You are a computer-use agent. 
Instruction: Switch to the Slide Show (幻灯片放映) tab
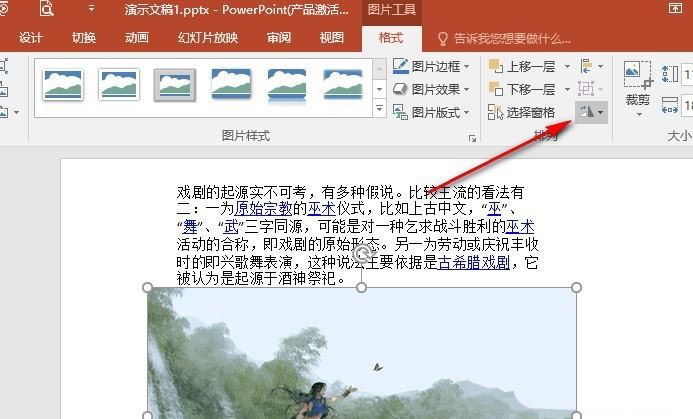coord(208,38)
